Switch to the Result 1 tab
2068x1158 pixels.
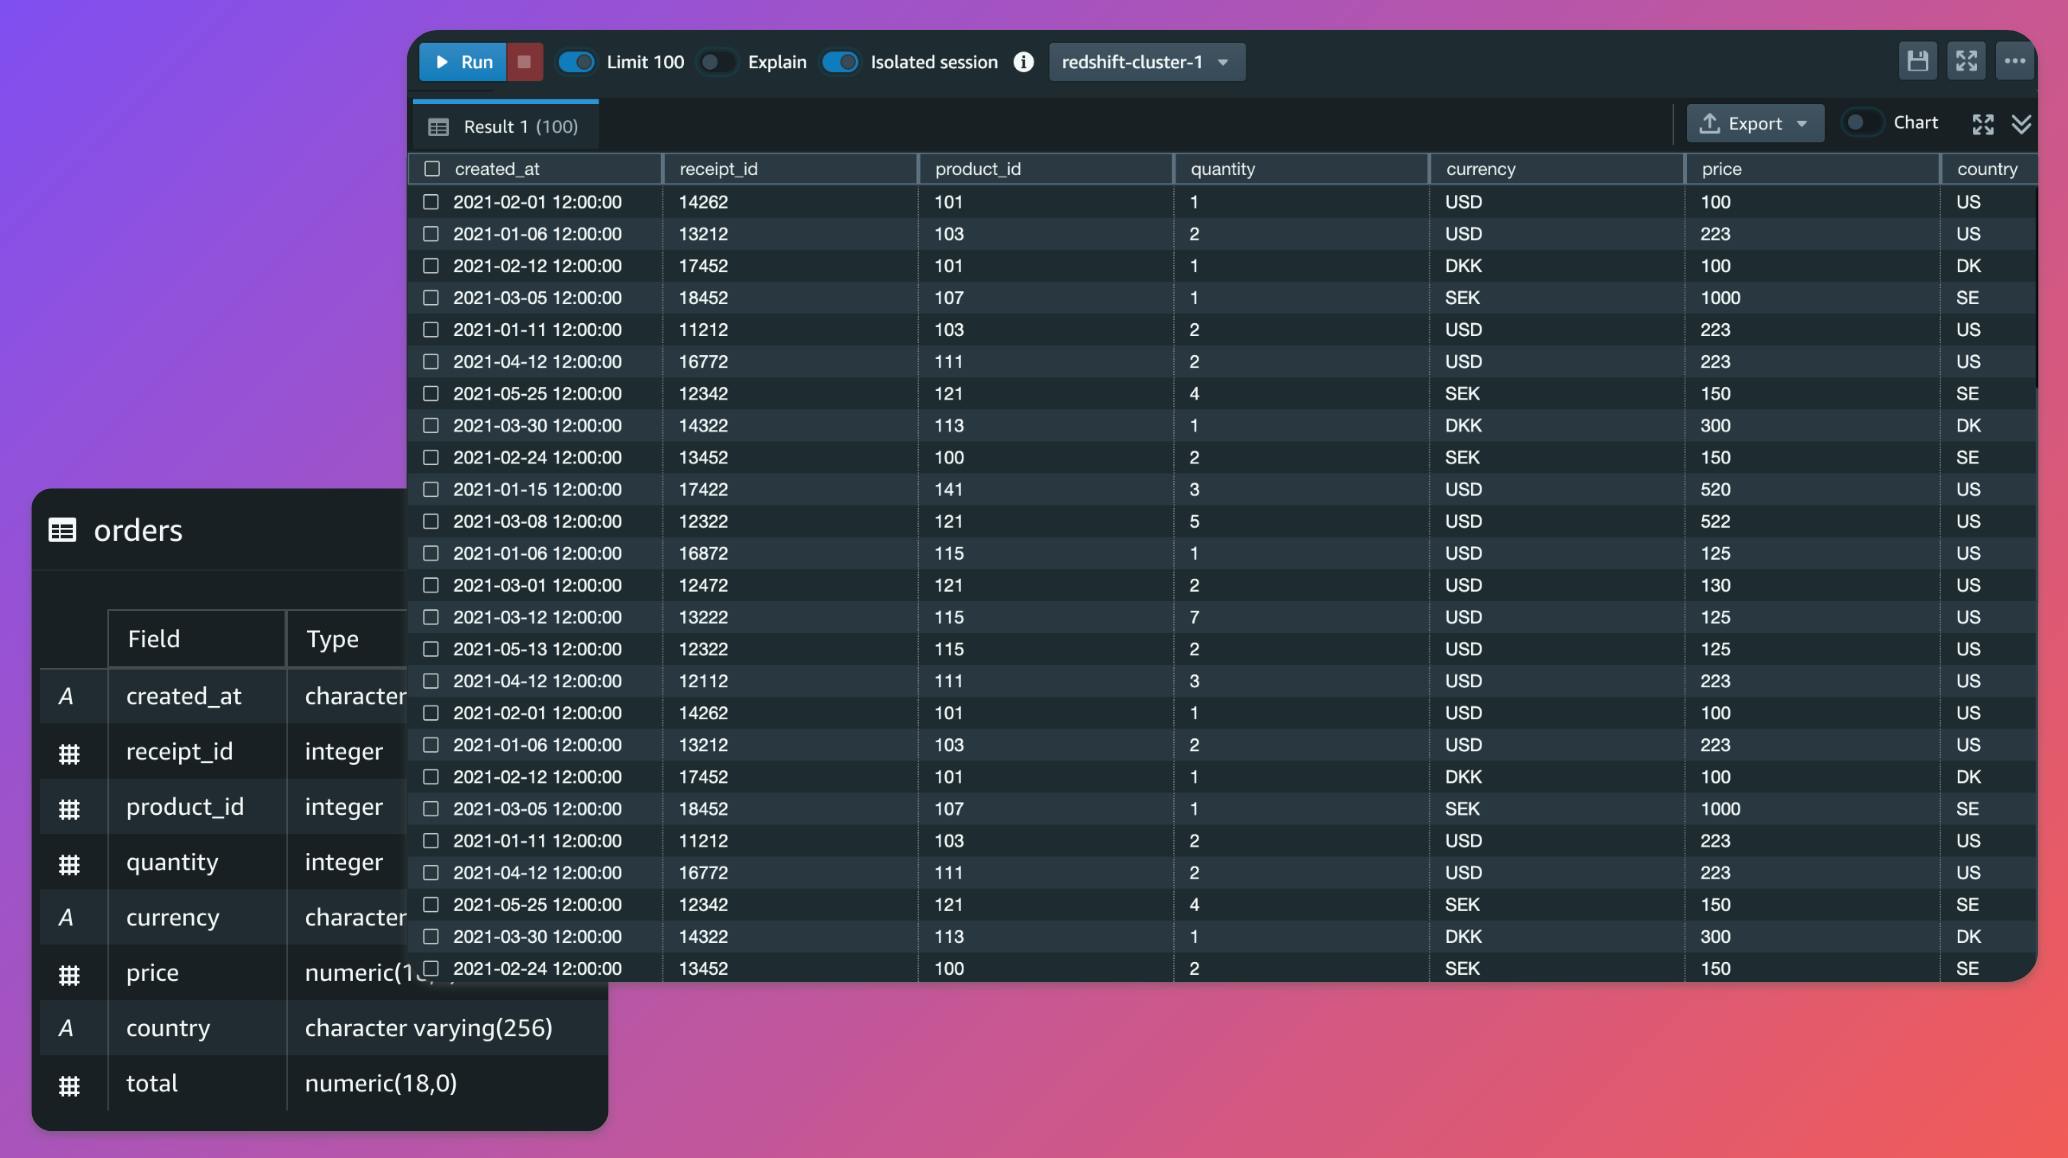[x=504, y=126]
